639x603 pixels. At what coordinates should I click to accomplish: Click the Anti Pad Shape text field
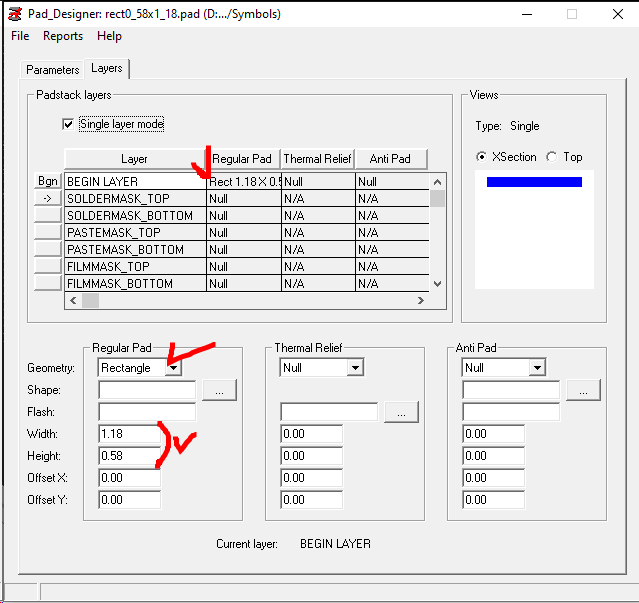click(511, 390)
